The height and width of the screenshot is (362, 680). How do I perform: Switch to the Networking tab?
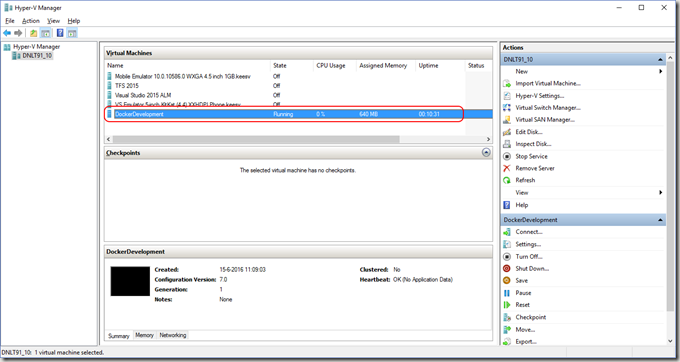point(173,335)
